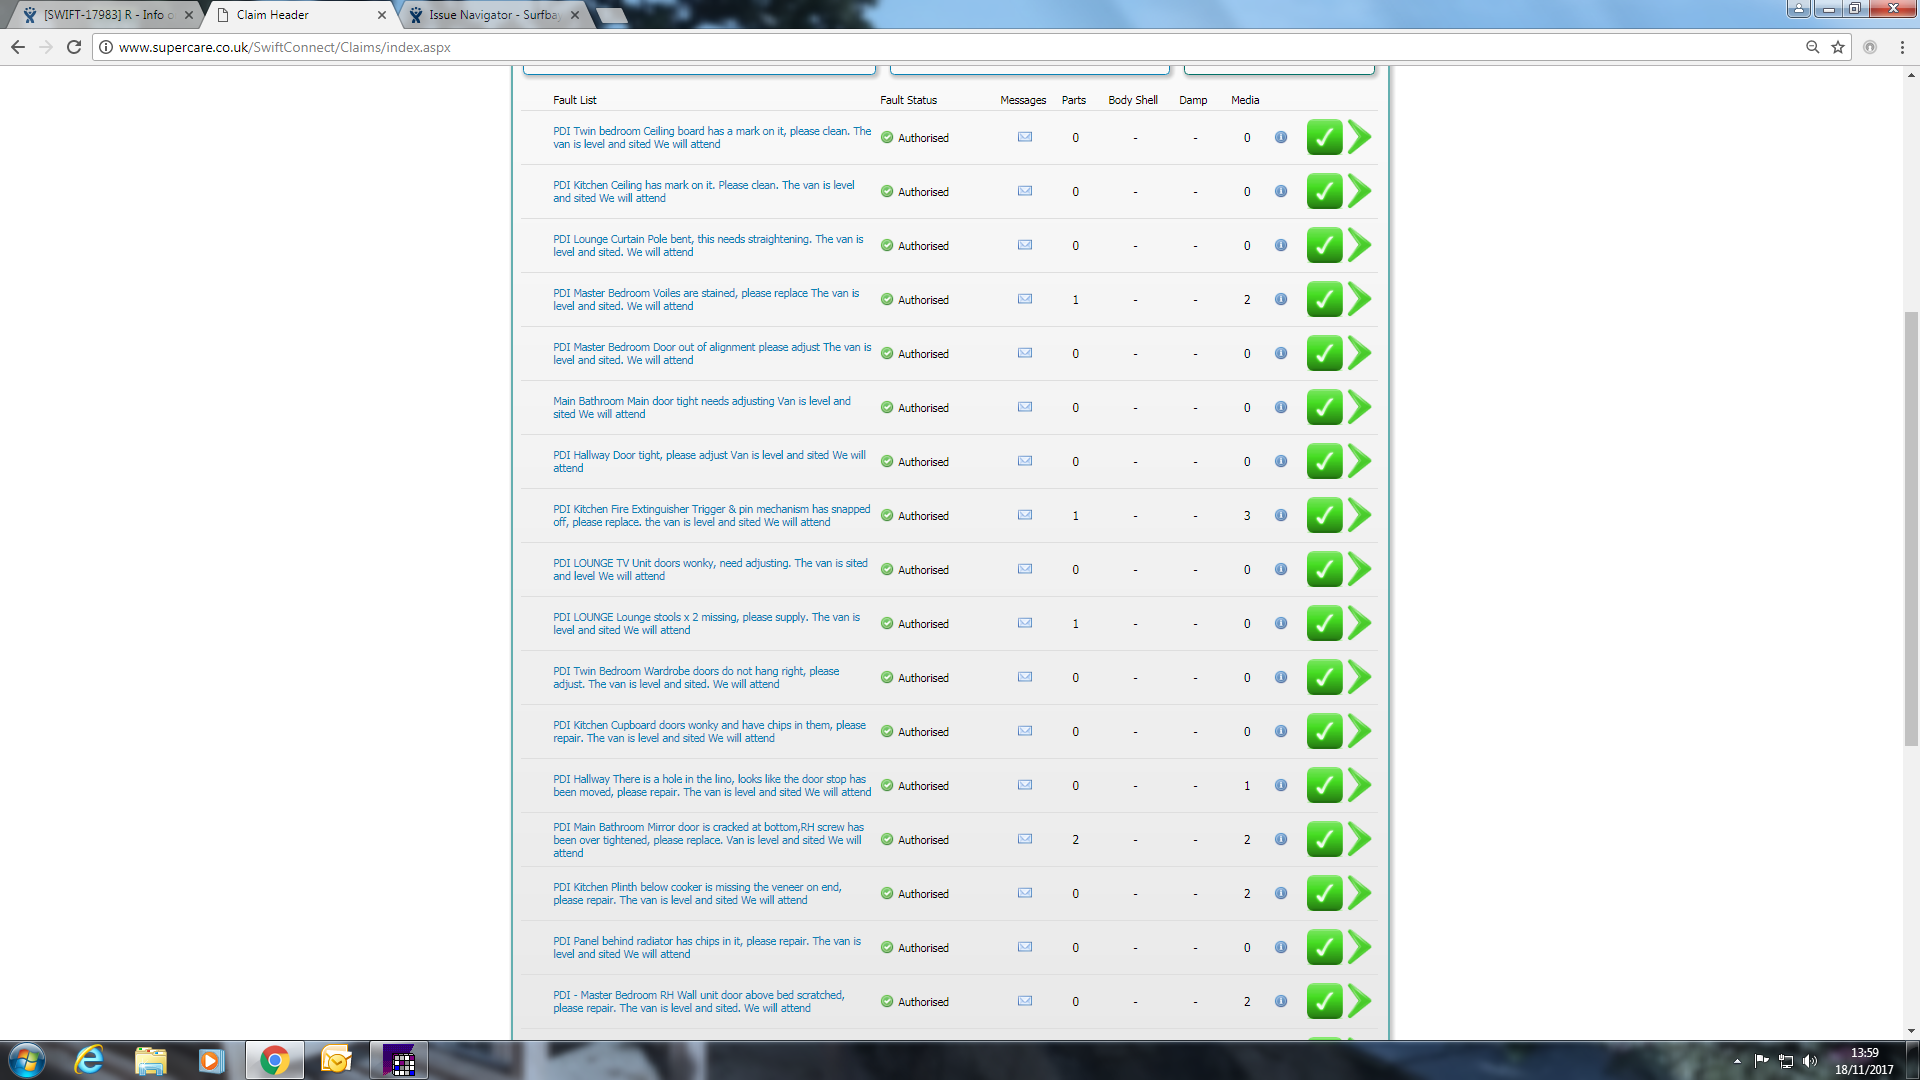
Task: Click green checkmark for Lounge stools missing fault
Action: 1324,624
